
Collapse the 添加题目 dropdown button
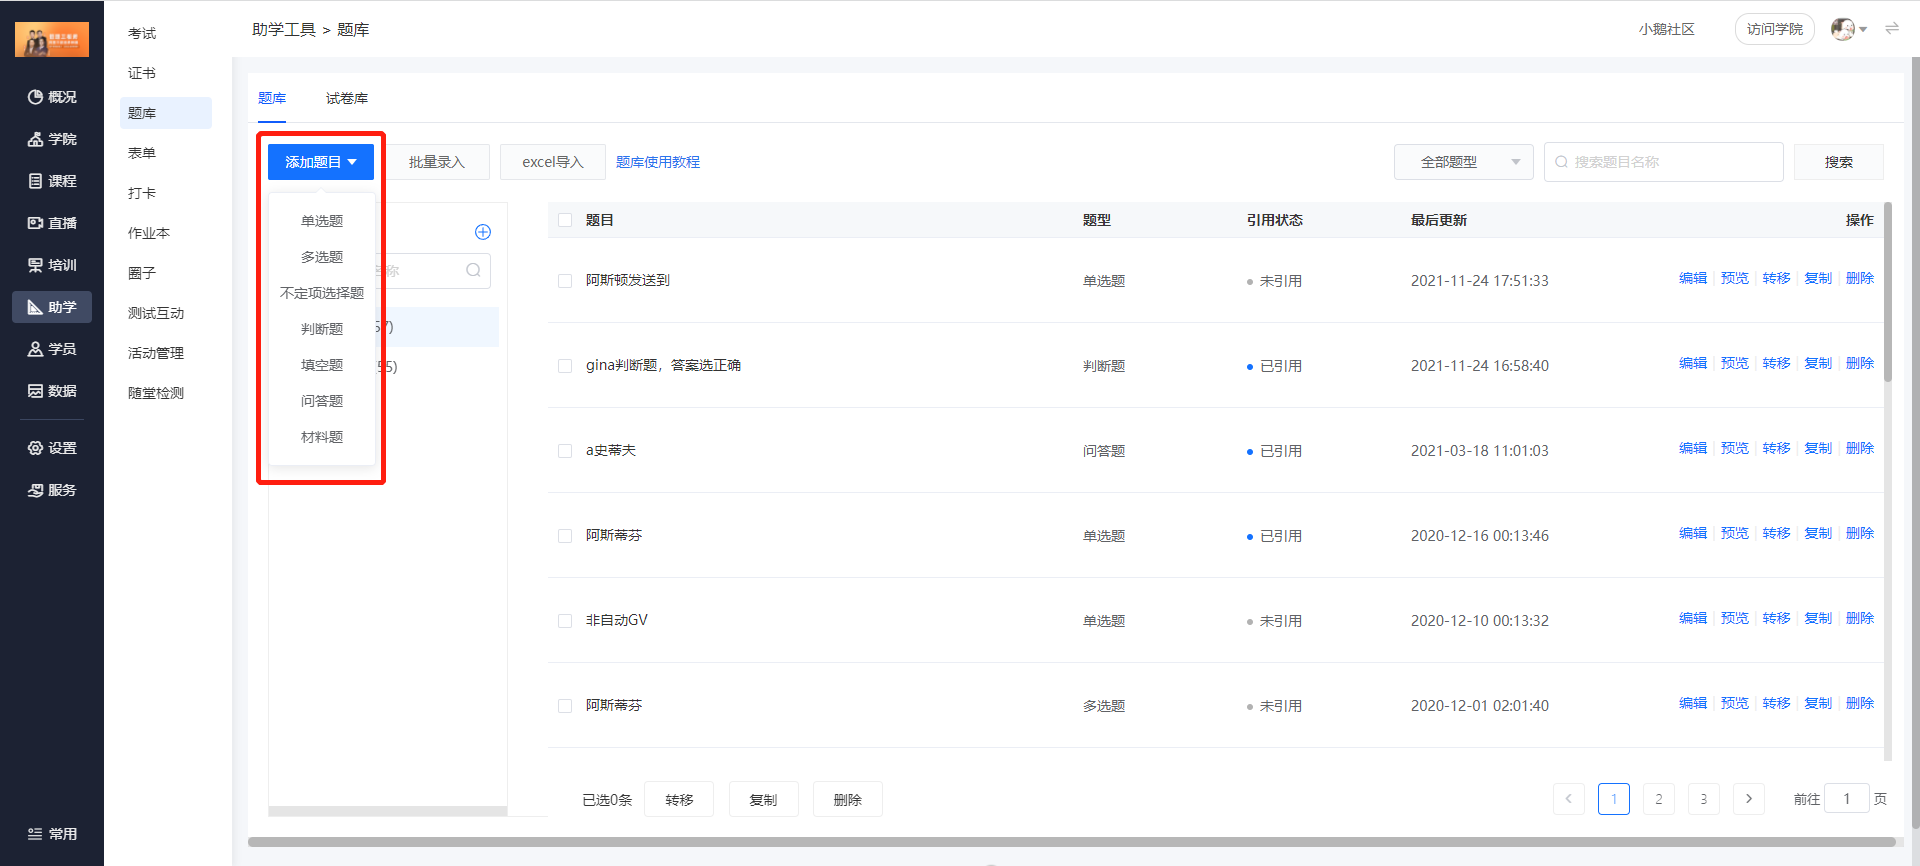point(320,162)
